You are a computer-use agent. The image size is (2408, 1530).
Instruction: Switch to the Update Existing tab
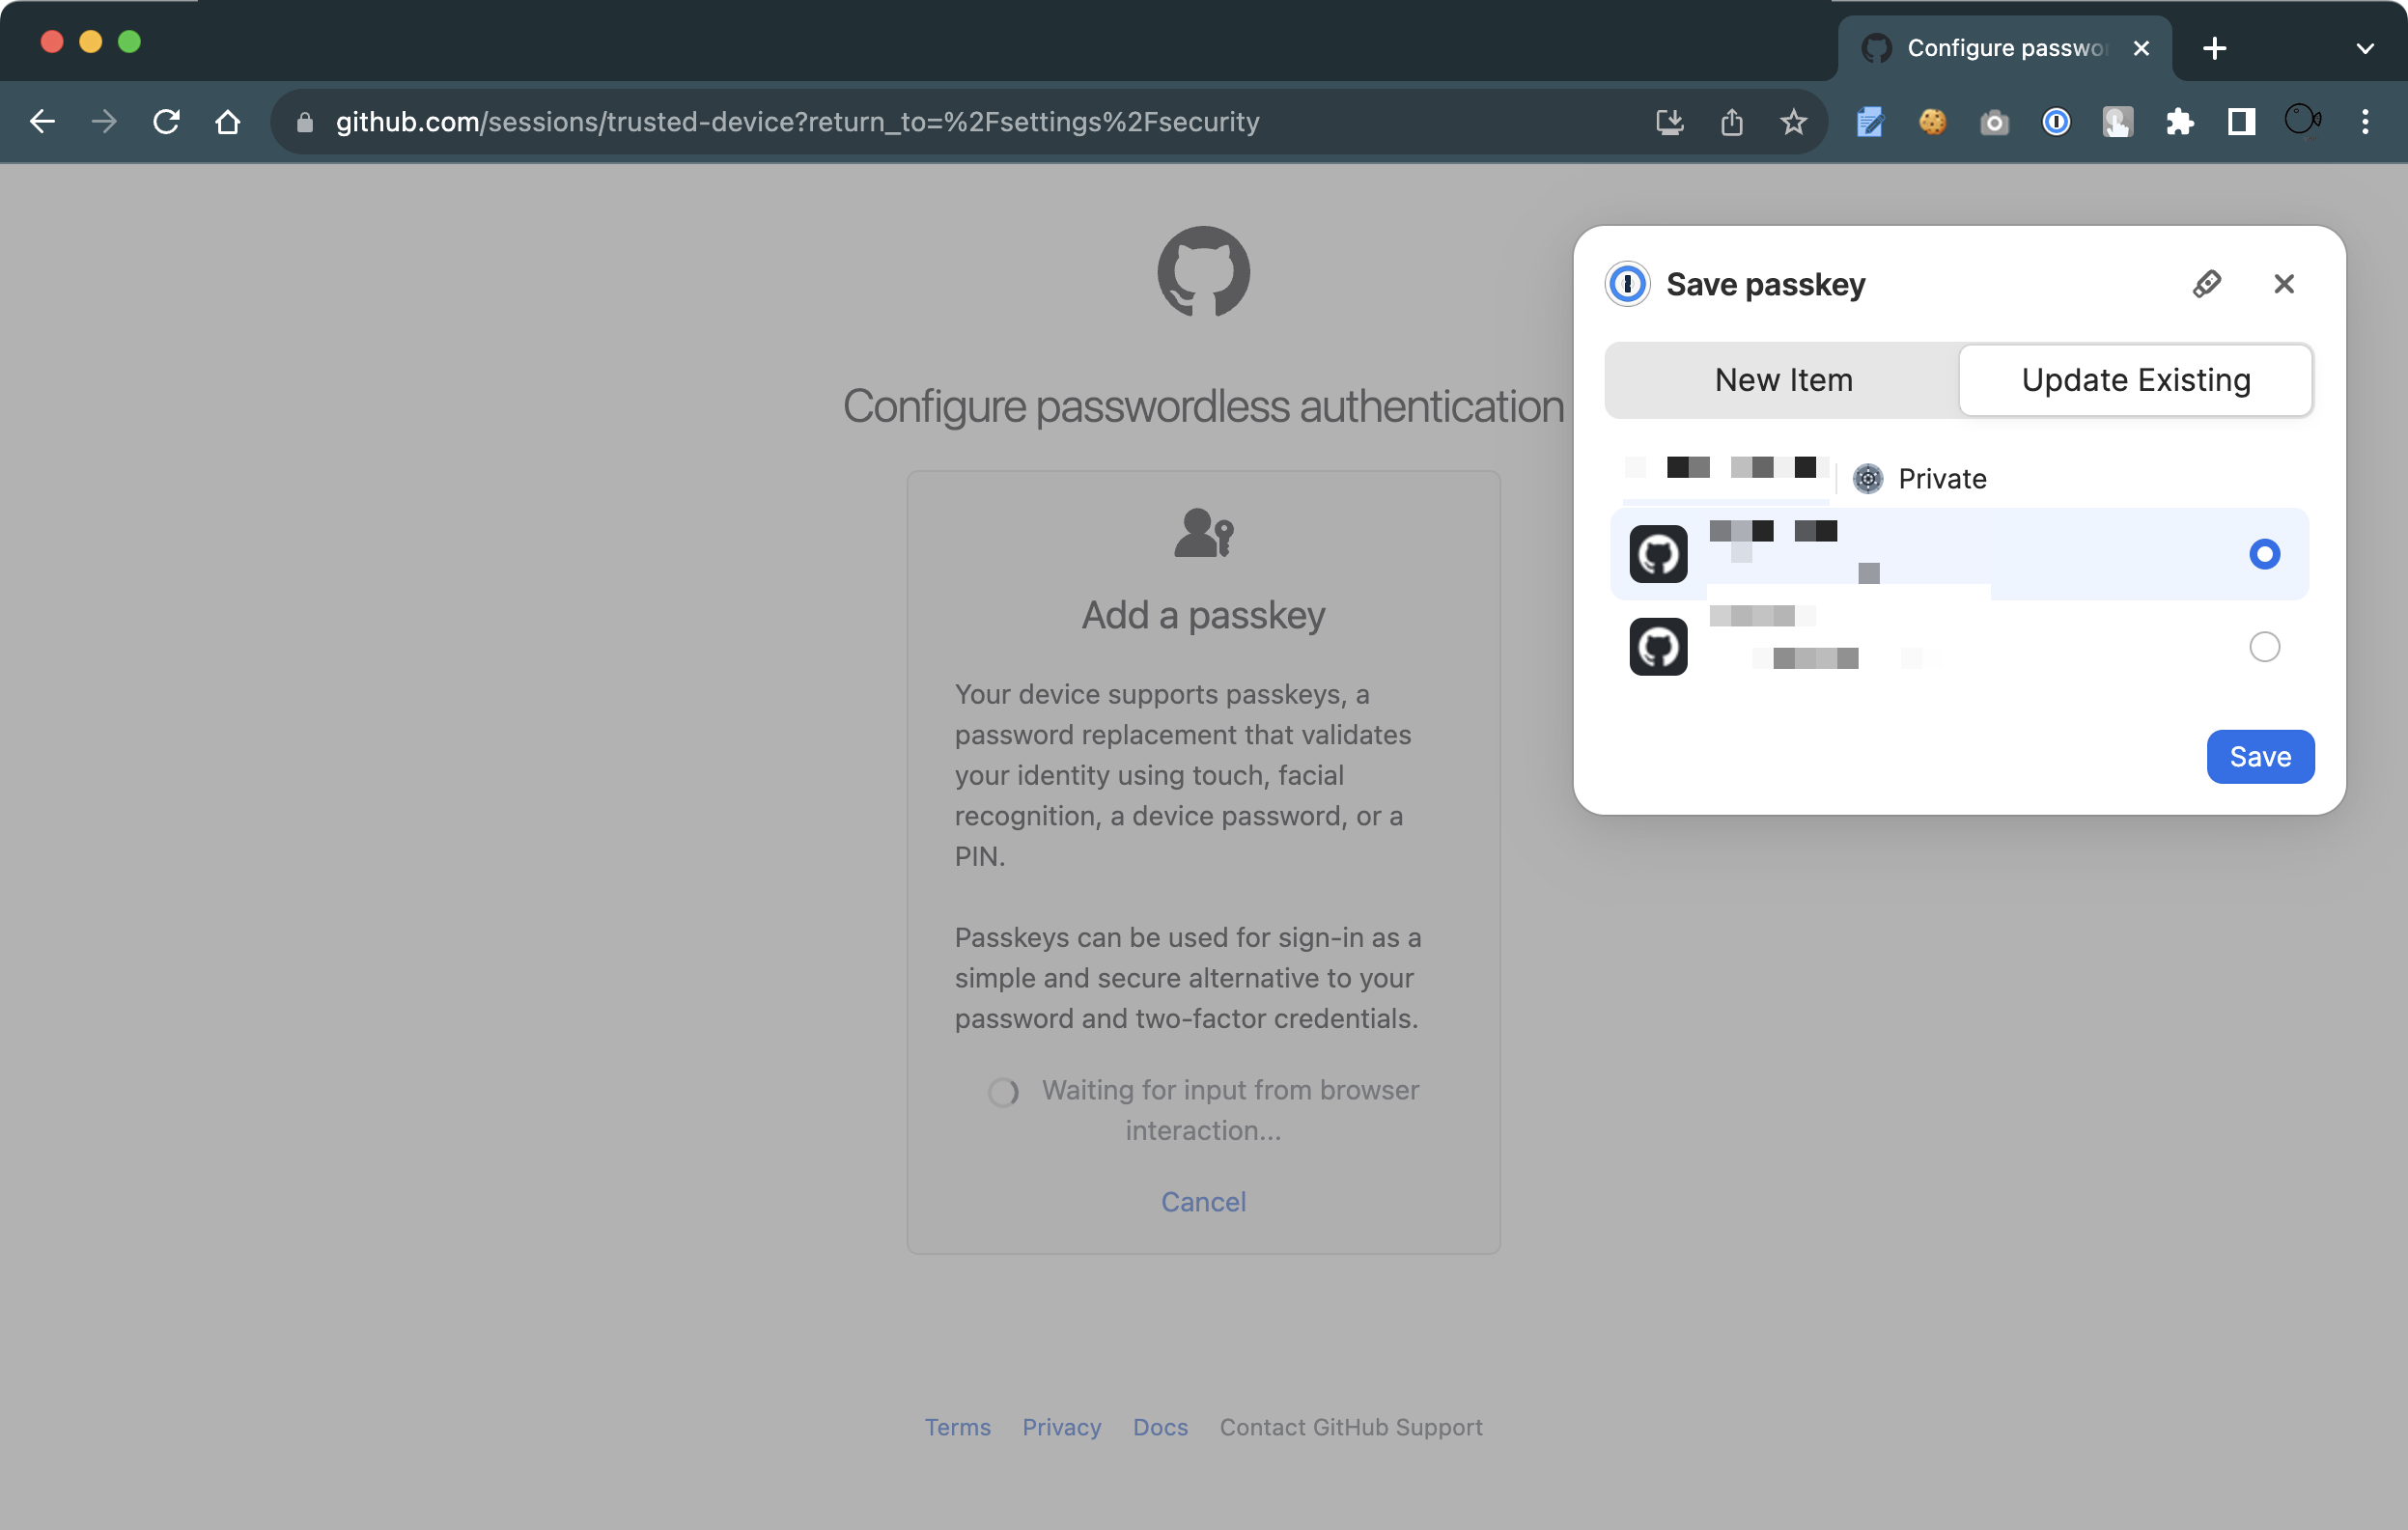click(x=2135, y=380)
